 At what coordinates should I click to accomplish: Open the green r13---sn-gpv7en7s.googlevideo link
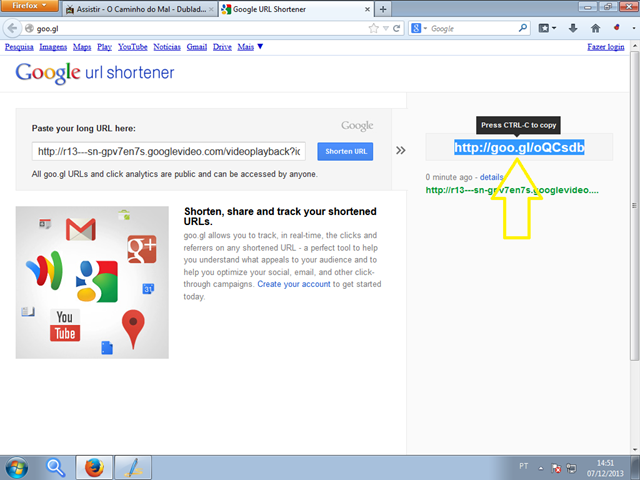[512, 190]
